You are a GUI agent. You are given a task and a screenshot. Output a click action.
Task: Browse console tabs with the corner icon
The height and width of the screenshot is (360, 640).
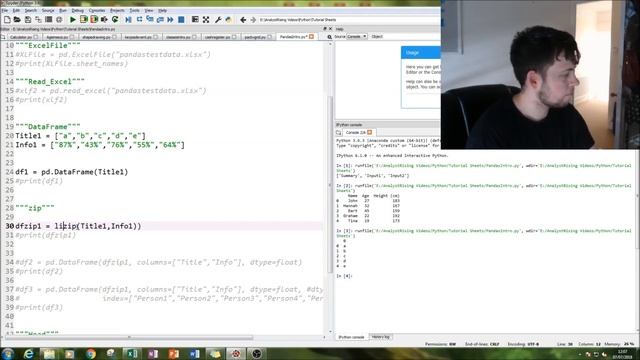click(x=338, y=132)
